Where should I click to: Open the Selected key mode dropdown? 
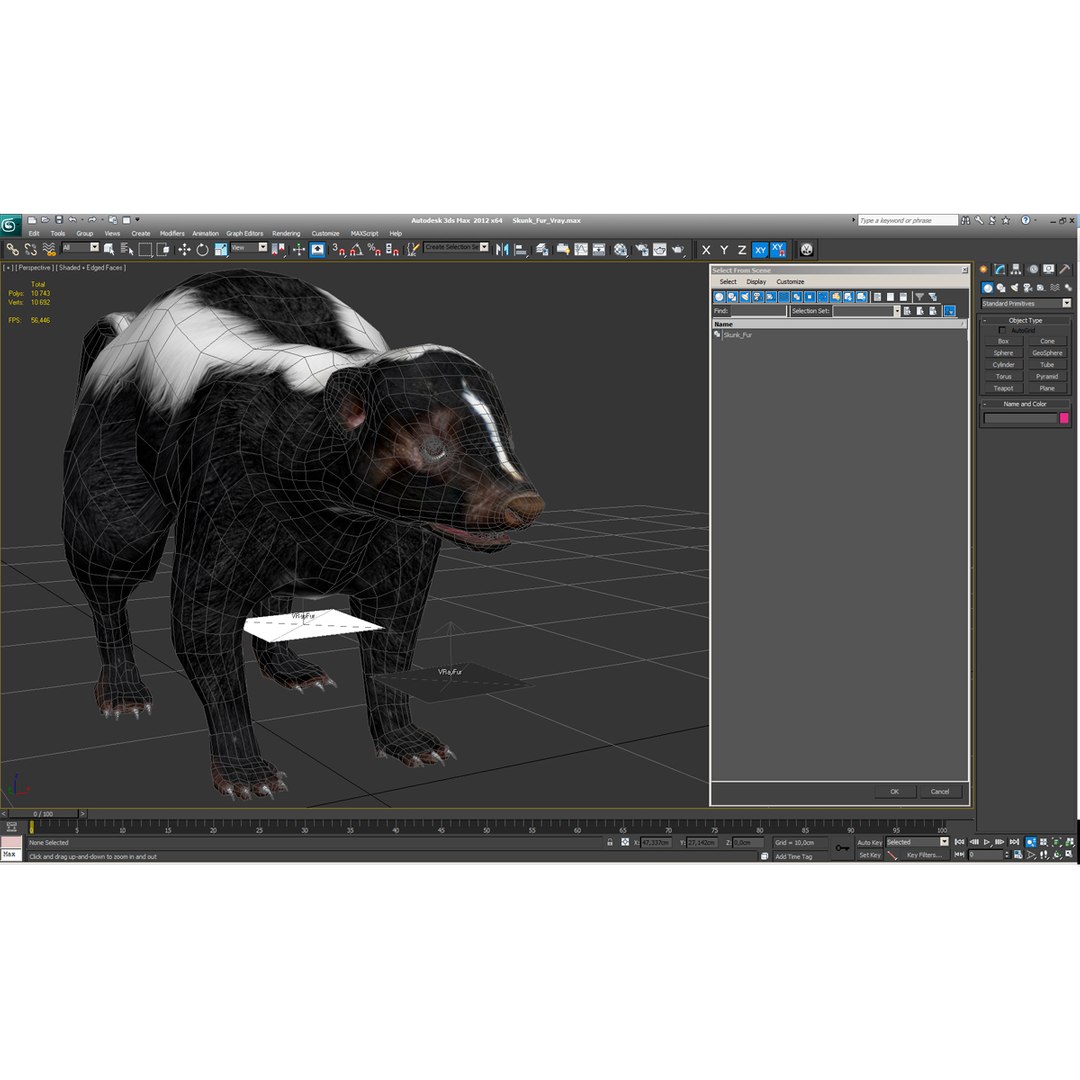click(917, 842)
